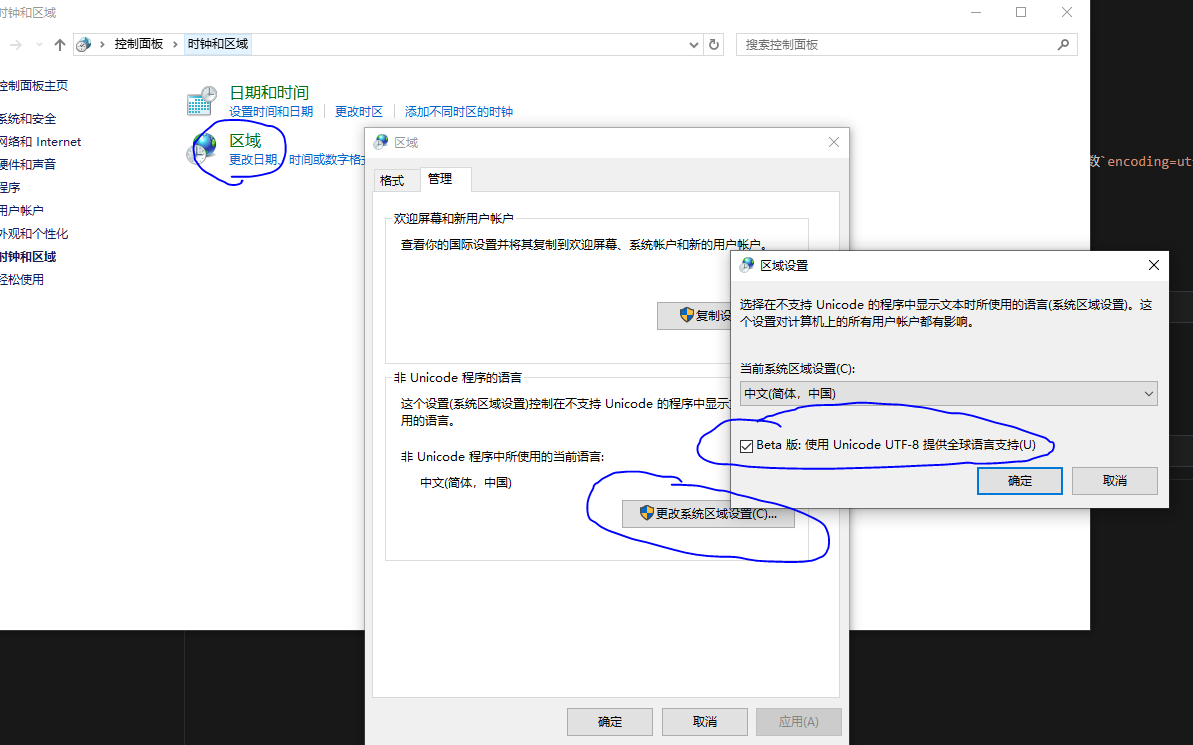The width and height of the screenshot is (1193, 745).
Task: Open the 日期和时间 heading link
Action: tap(269, 93)
